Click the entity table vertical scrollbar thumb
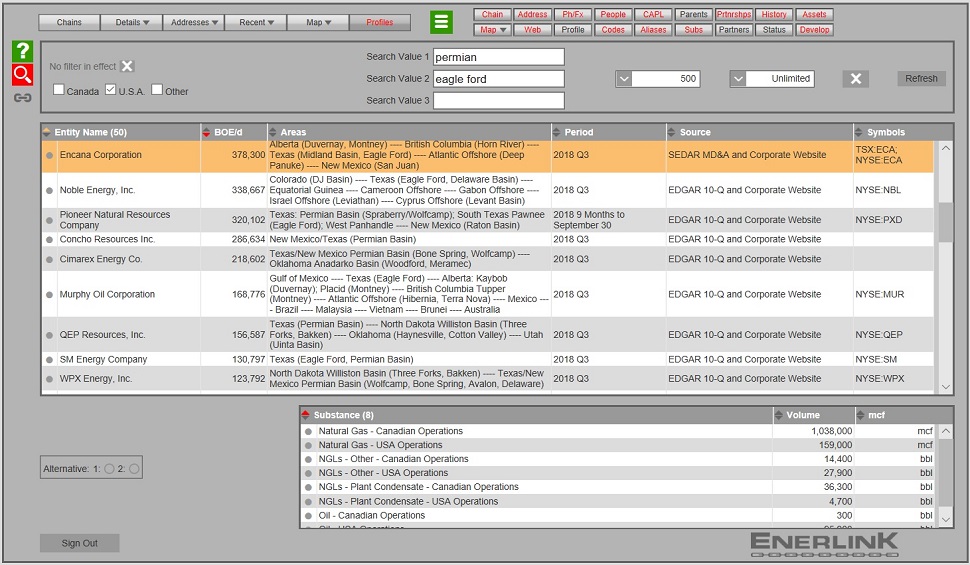 (x=945, y=222)
